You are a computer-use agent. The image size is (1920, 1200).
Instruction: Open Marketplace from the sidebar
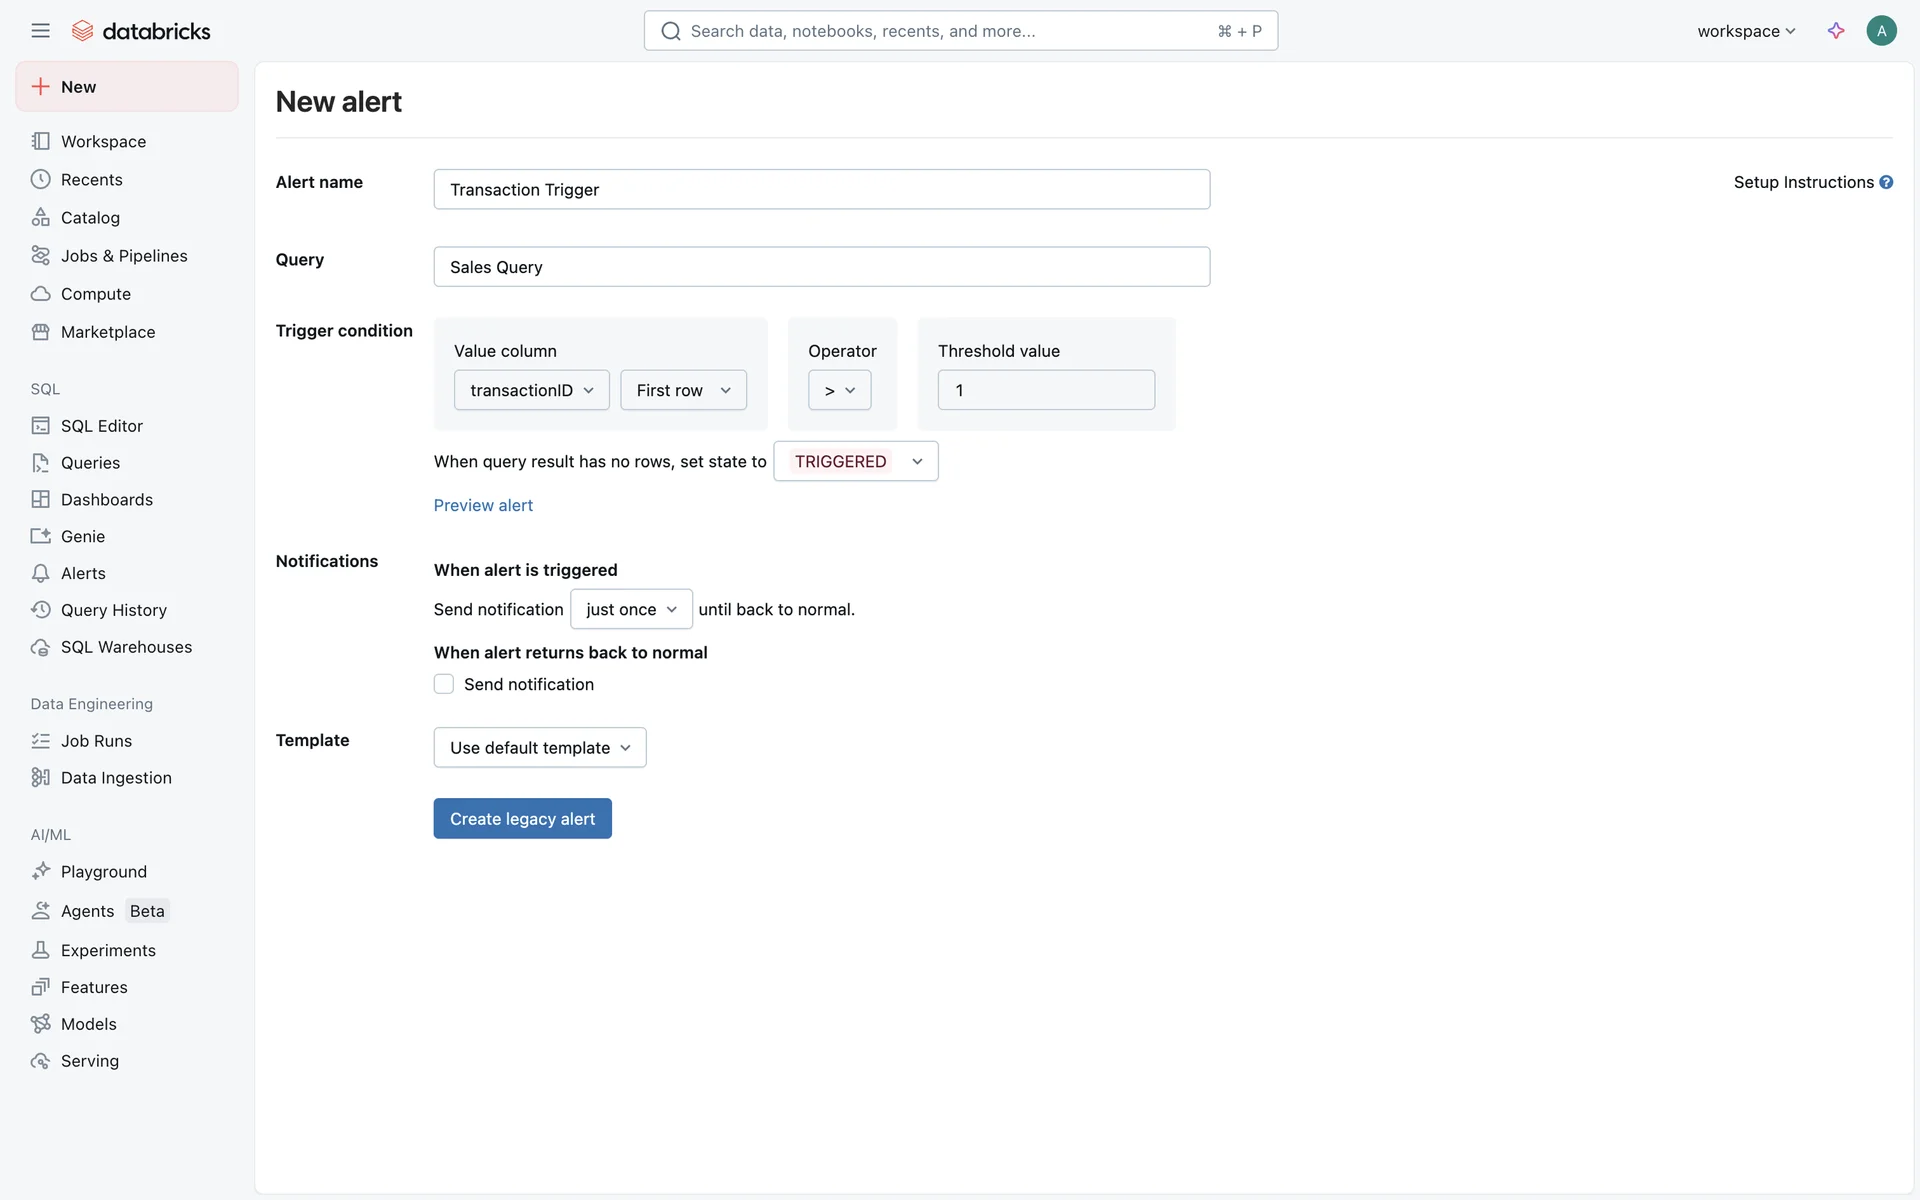tap(107, 332)
